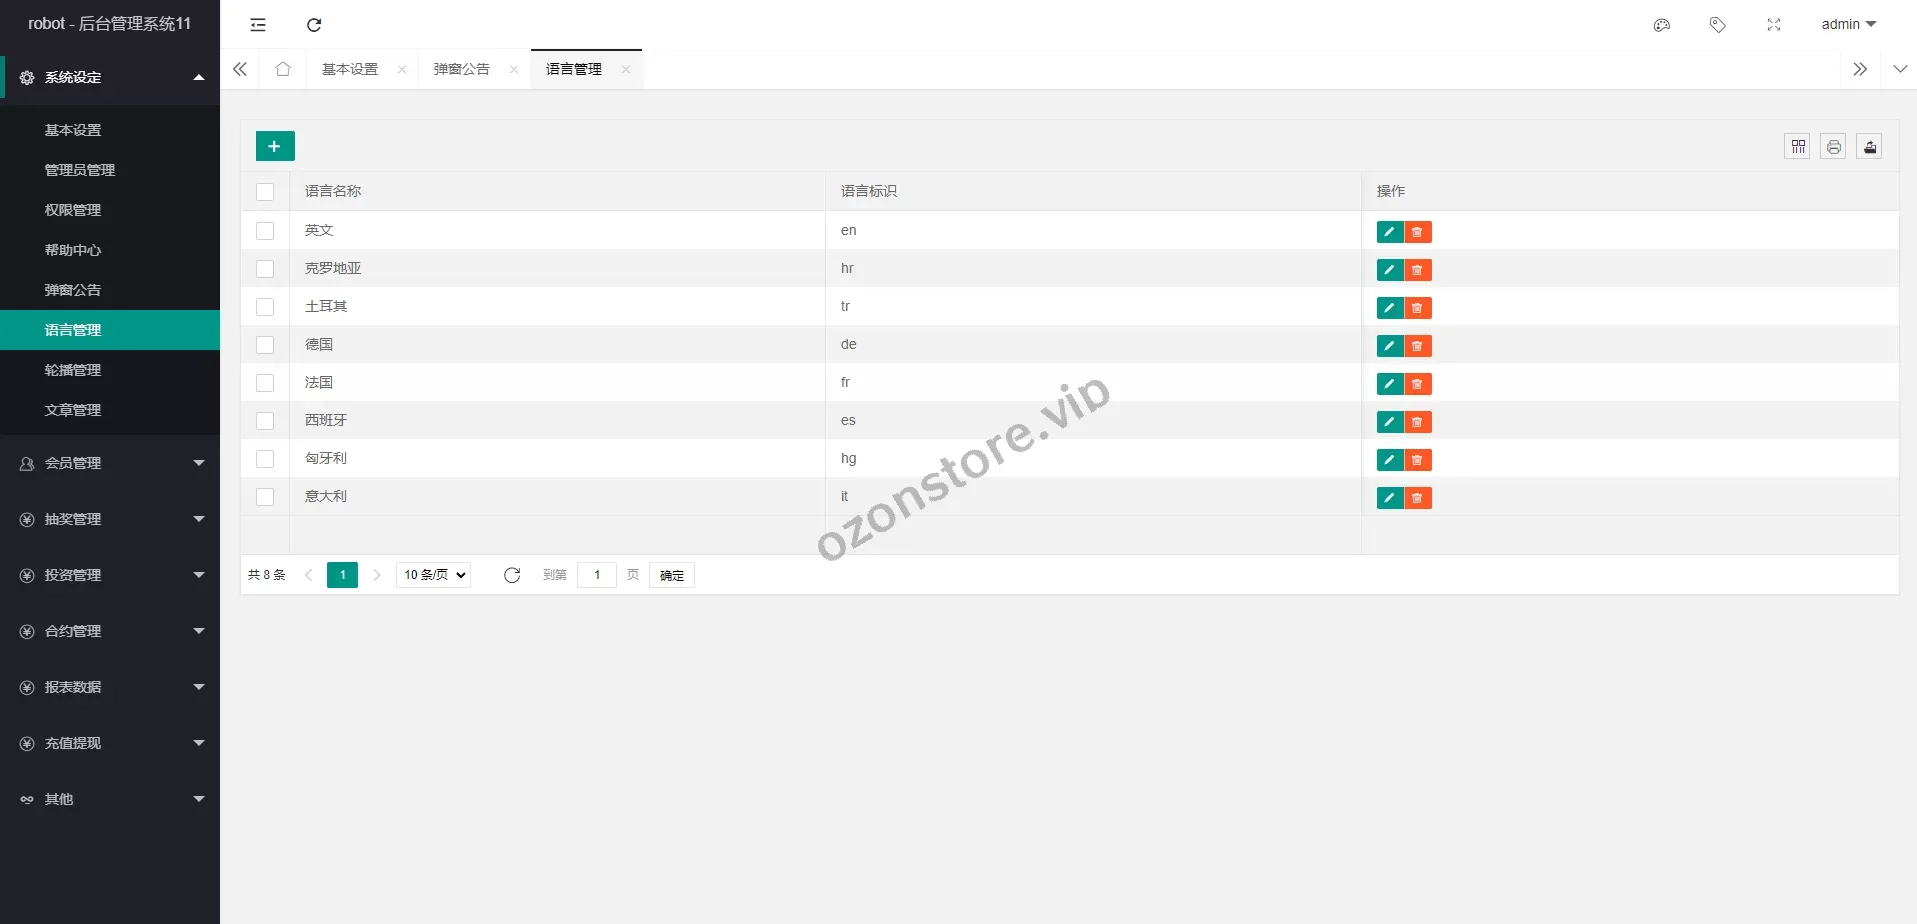Screen dimensions: 1917x924
Task: Delete the 克罗地亚 language entry
Action: (x=1417, y=270)
